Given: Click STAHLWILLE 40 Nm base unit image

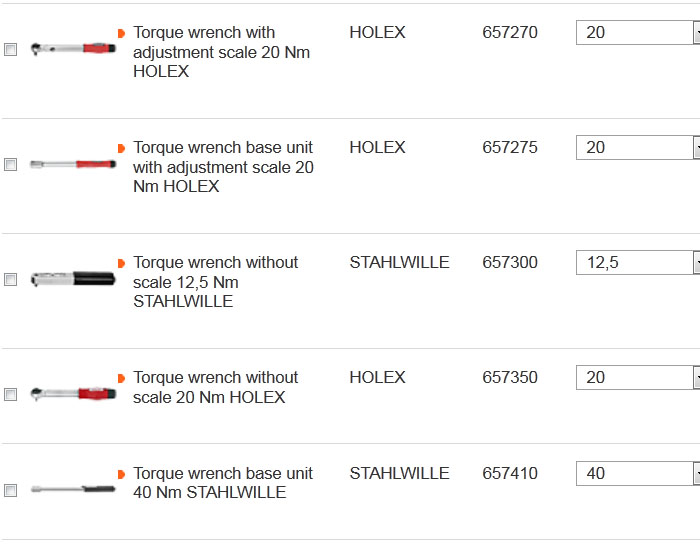Looking at the screenshot, I should click(73, 489).
